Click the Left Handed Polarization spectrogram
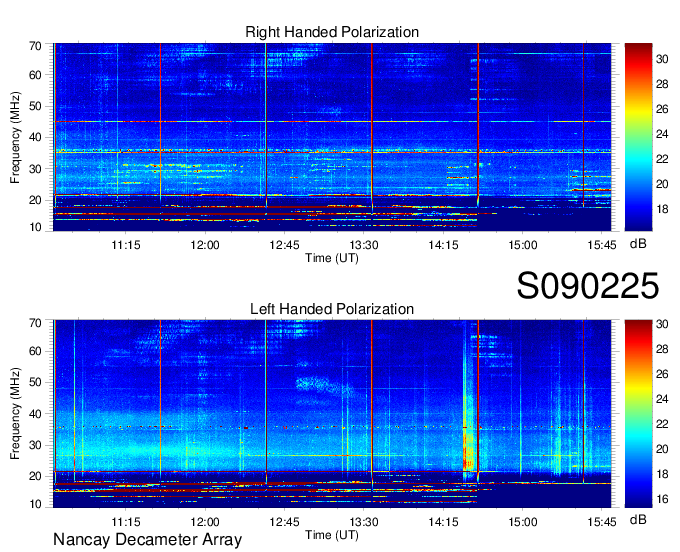Image resolution: width=680 pixels, height=552 pixels. (x=332, y=414)
